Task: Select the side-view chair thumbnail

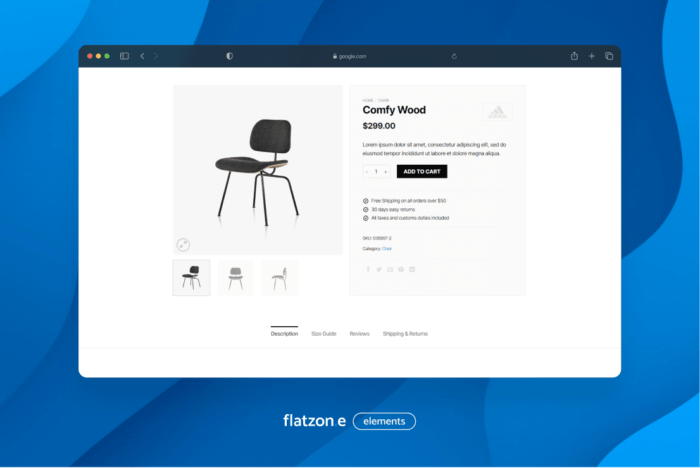Action: (280, 277)
